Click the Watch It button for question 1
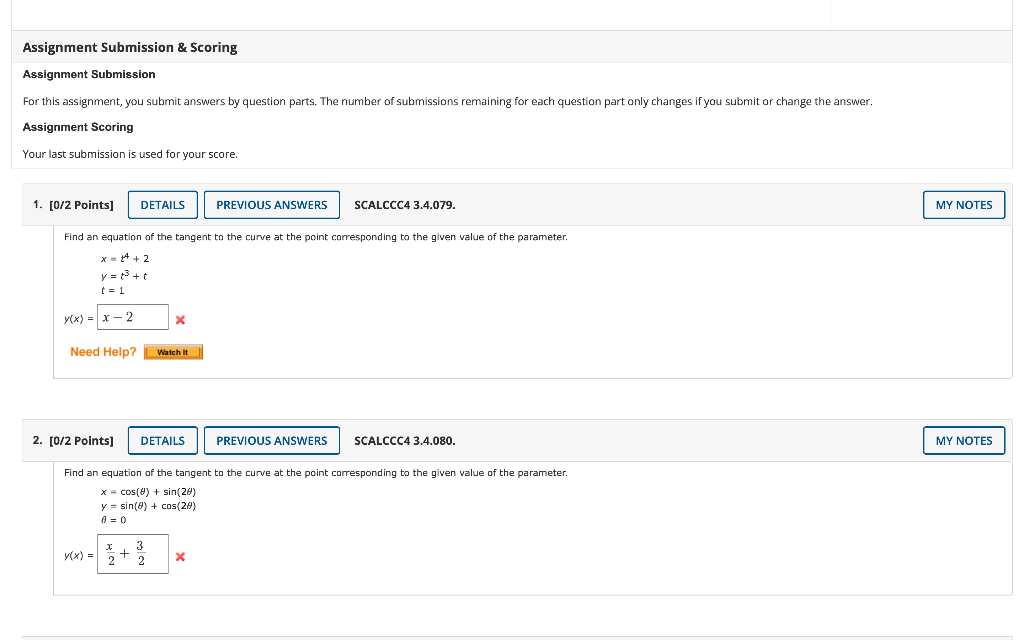The image size is (1024, 640). tap(173, 352)
